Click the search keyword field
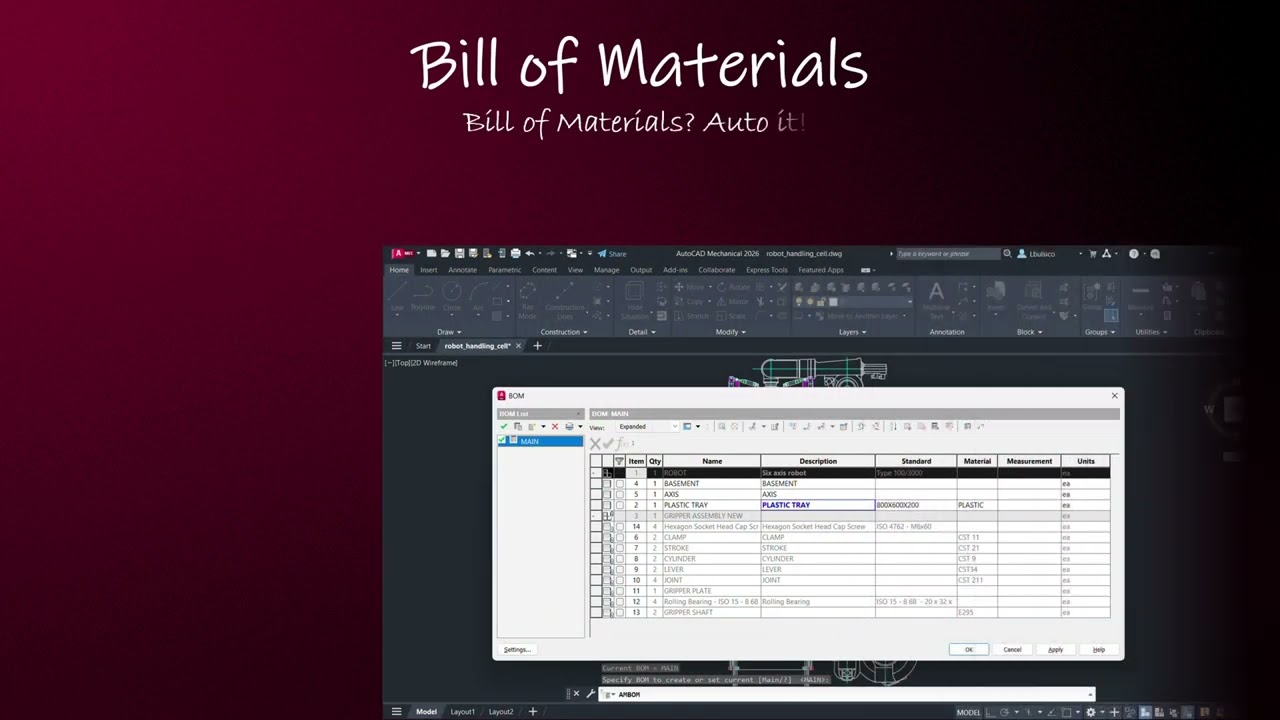 (947, 254)
